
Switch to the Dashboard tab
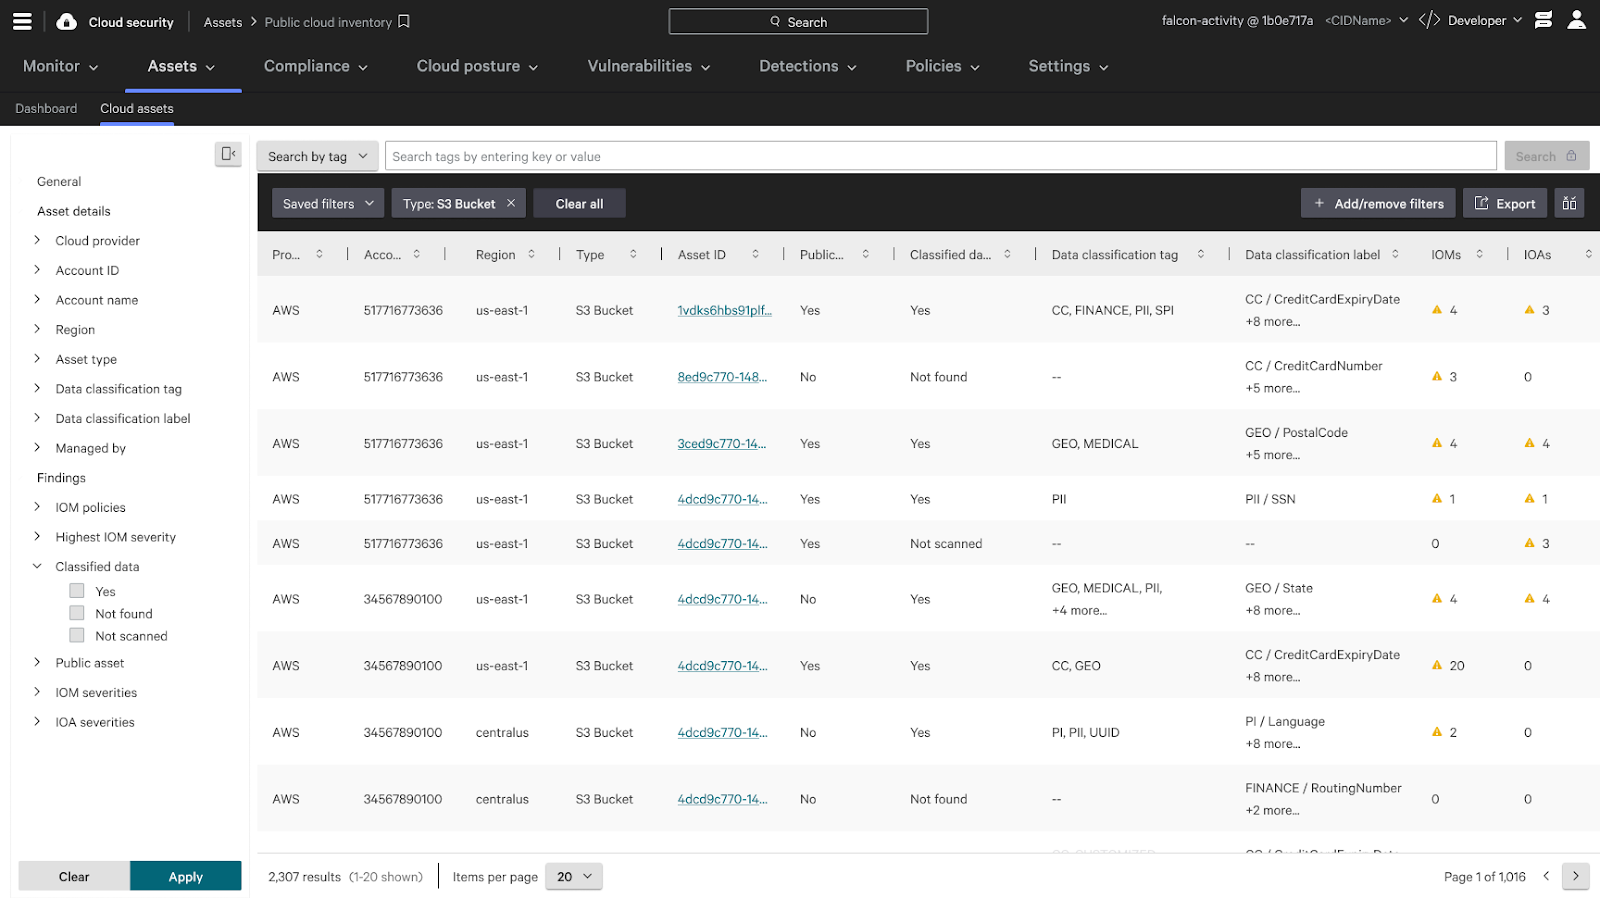46,108
